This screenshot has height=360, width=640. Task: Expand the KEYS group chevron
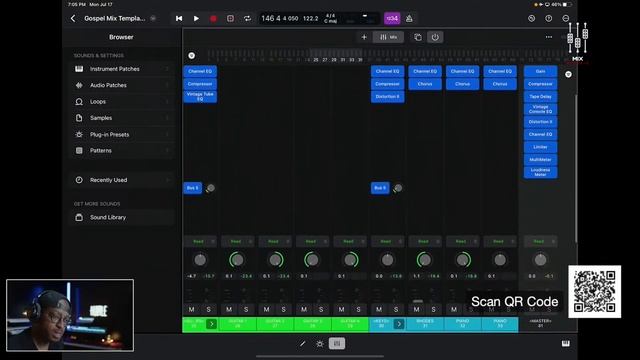coord(399,324)
